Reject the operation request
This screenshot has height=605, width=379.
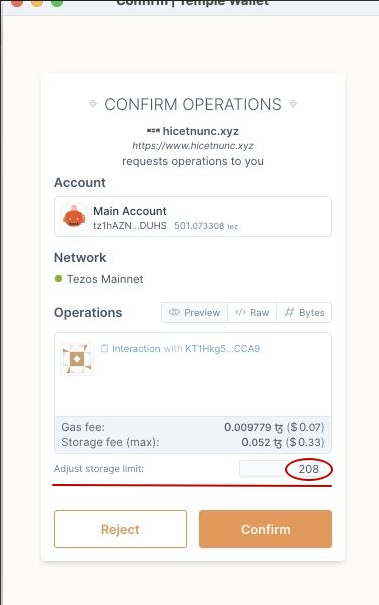[120, 529]
